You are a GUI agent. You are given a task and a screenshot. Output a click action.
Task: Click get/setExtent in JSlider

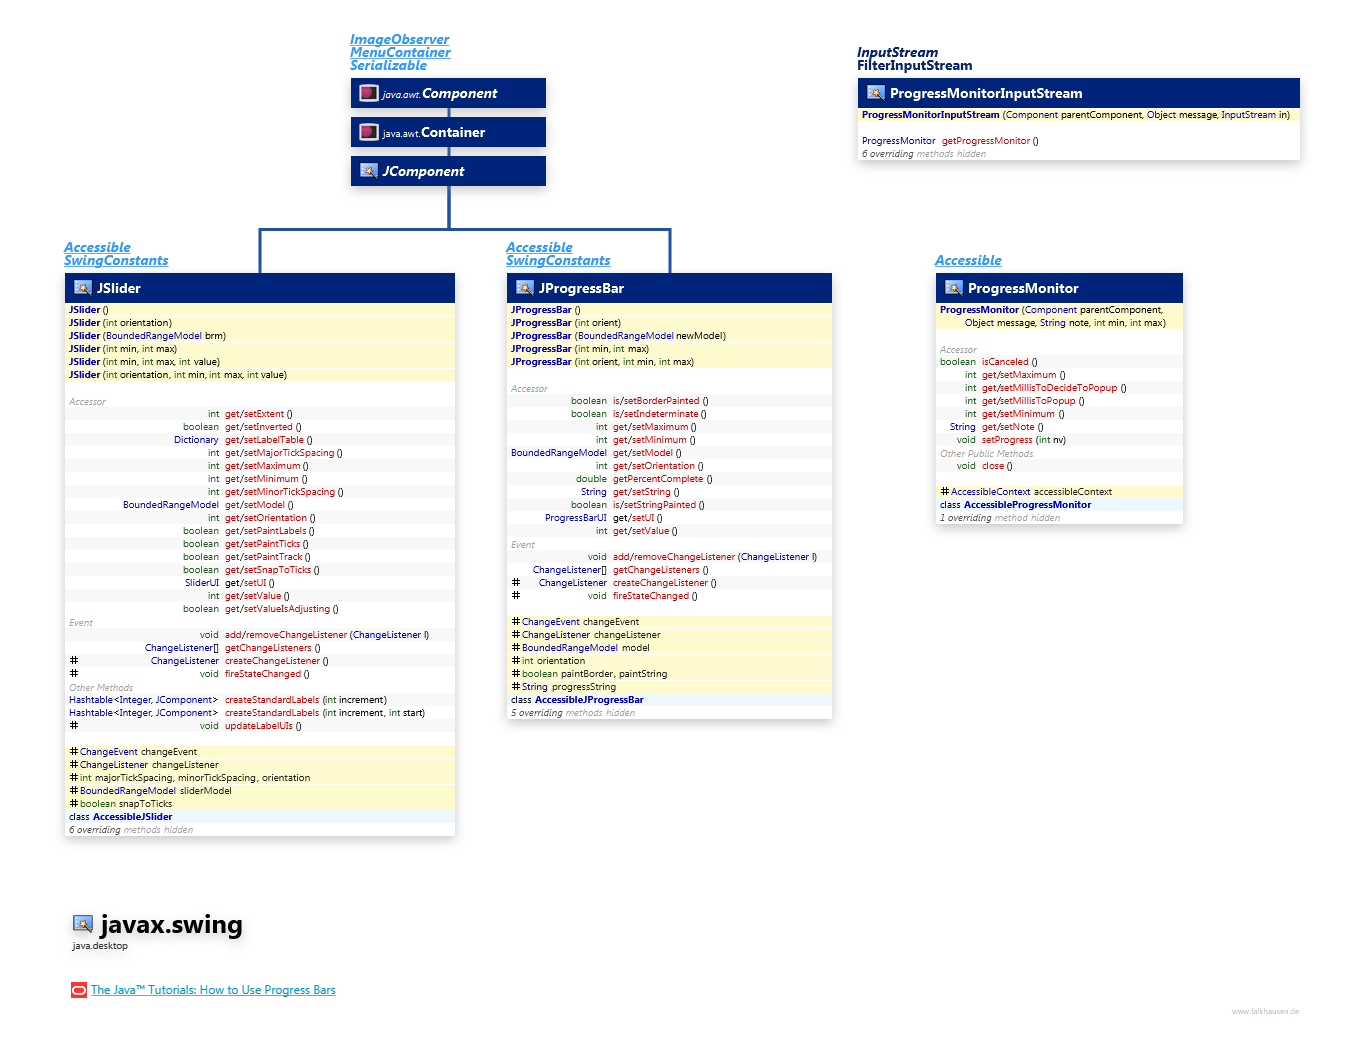click(x=255, y=414)
